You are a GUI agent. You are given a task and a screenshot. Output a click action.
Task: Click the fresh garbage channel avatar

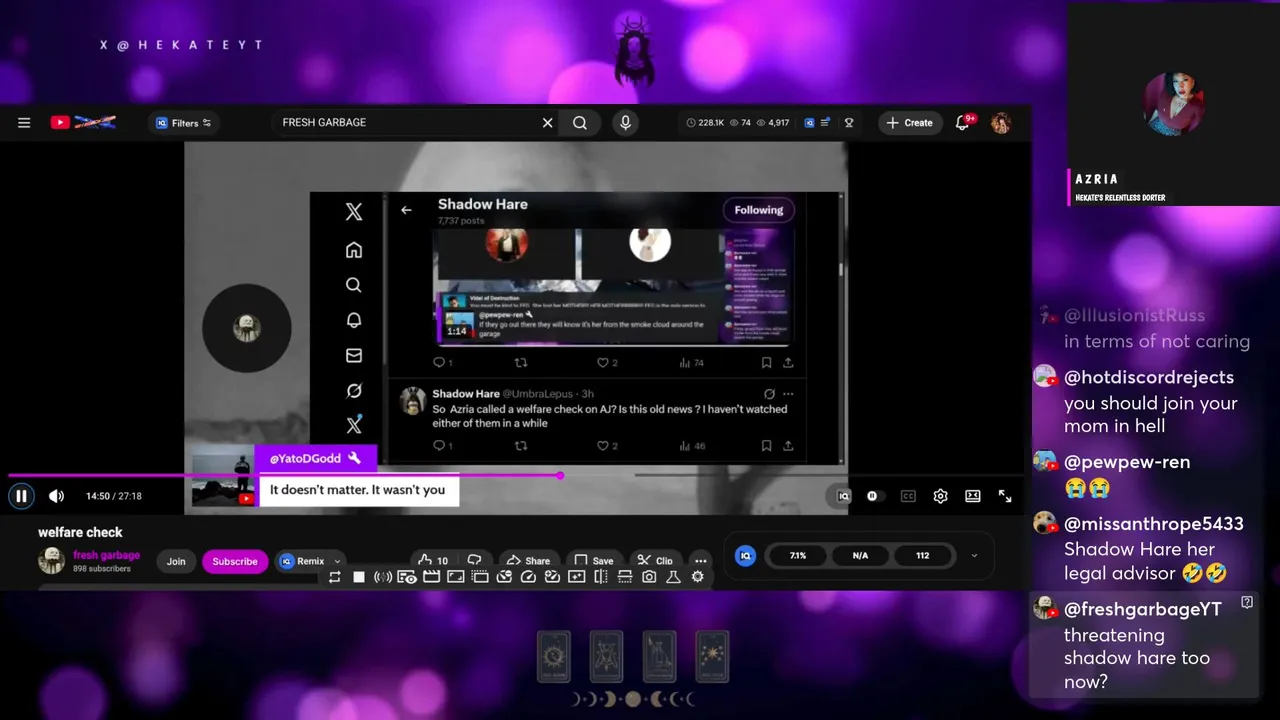tap(51, 561)
